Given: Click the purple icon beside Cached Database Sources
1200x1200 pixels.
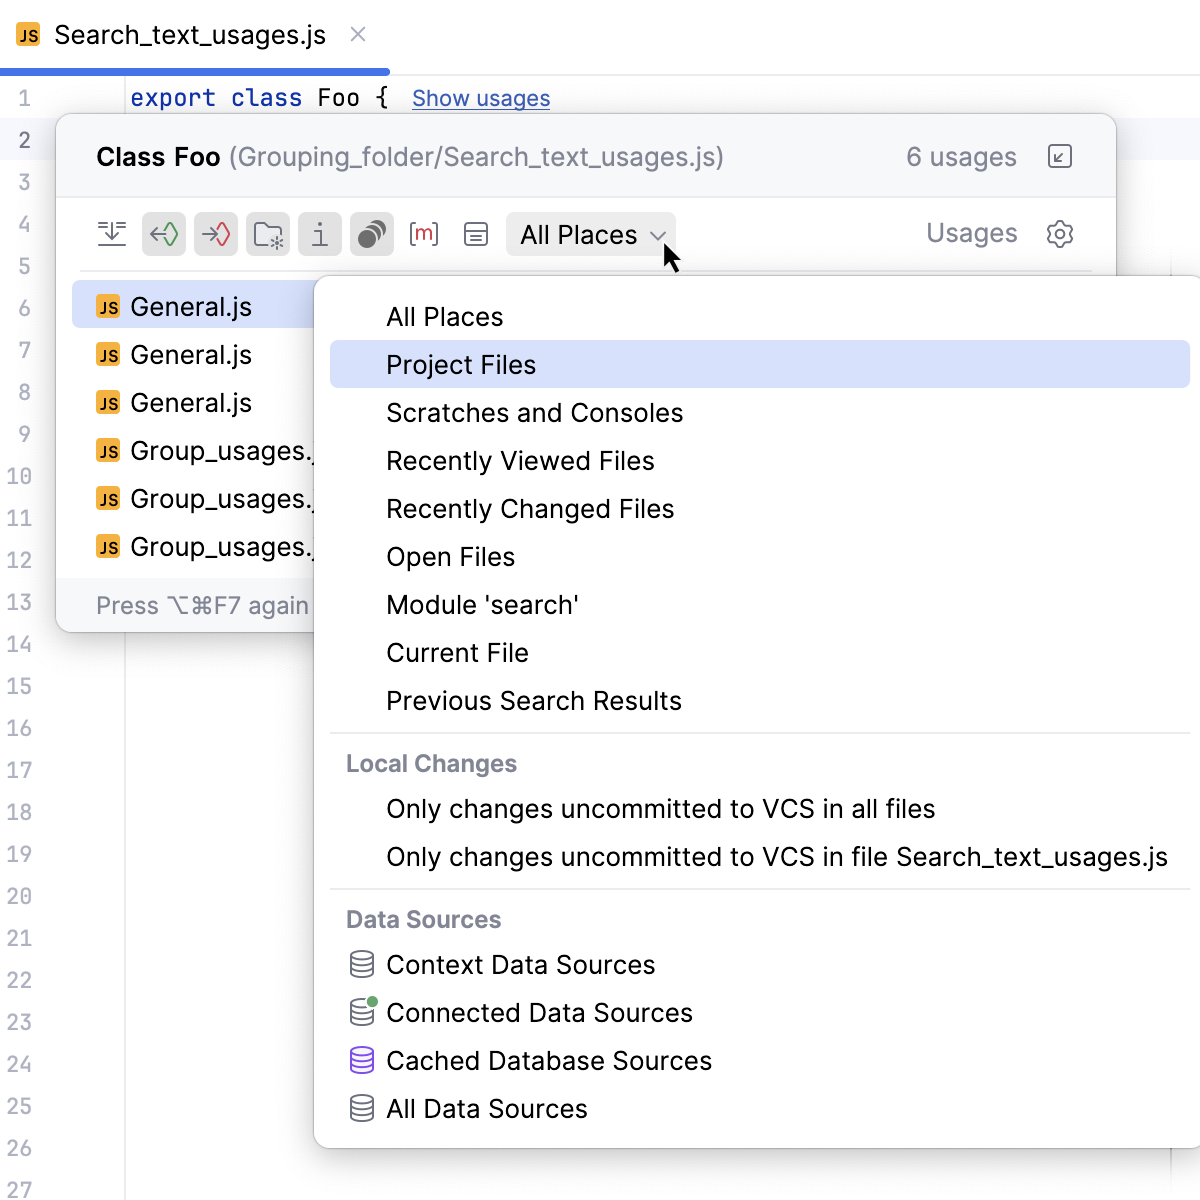Looking at the screenshot, I should coord(361,1060).
